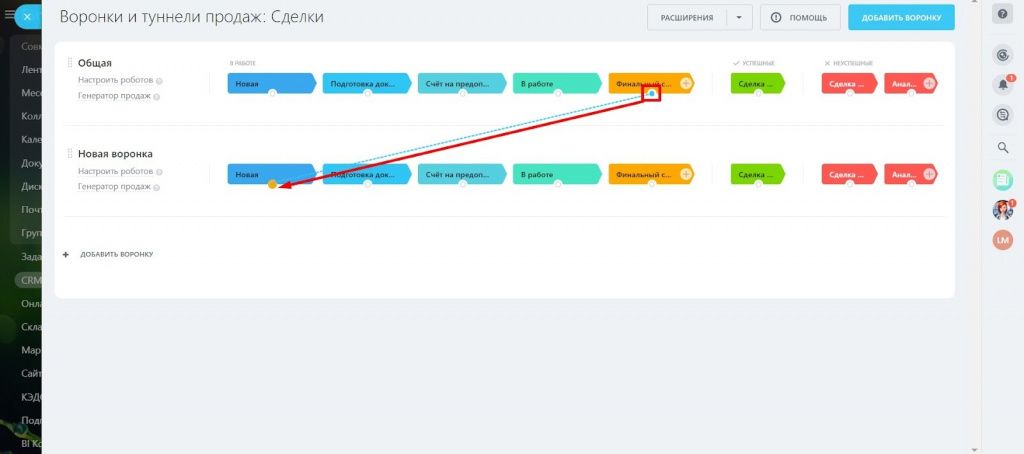Click the Расширения button
The image size is (1024, 454).
tap(686, 18)
